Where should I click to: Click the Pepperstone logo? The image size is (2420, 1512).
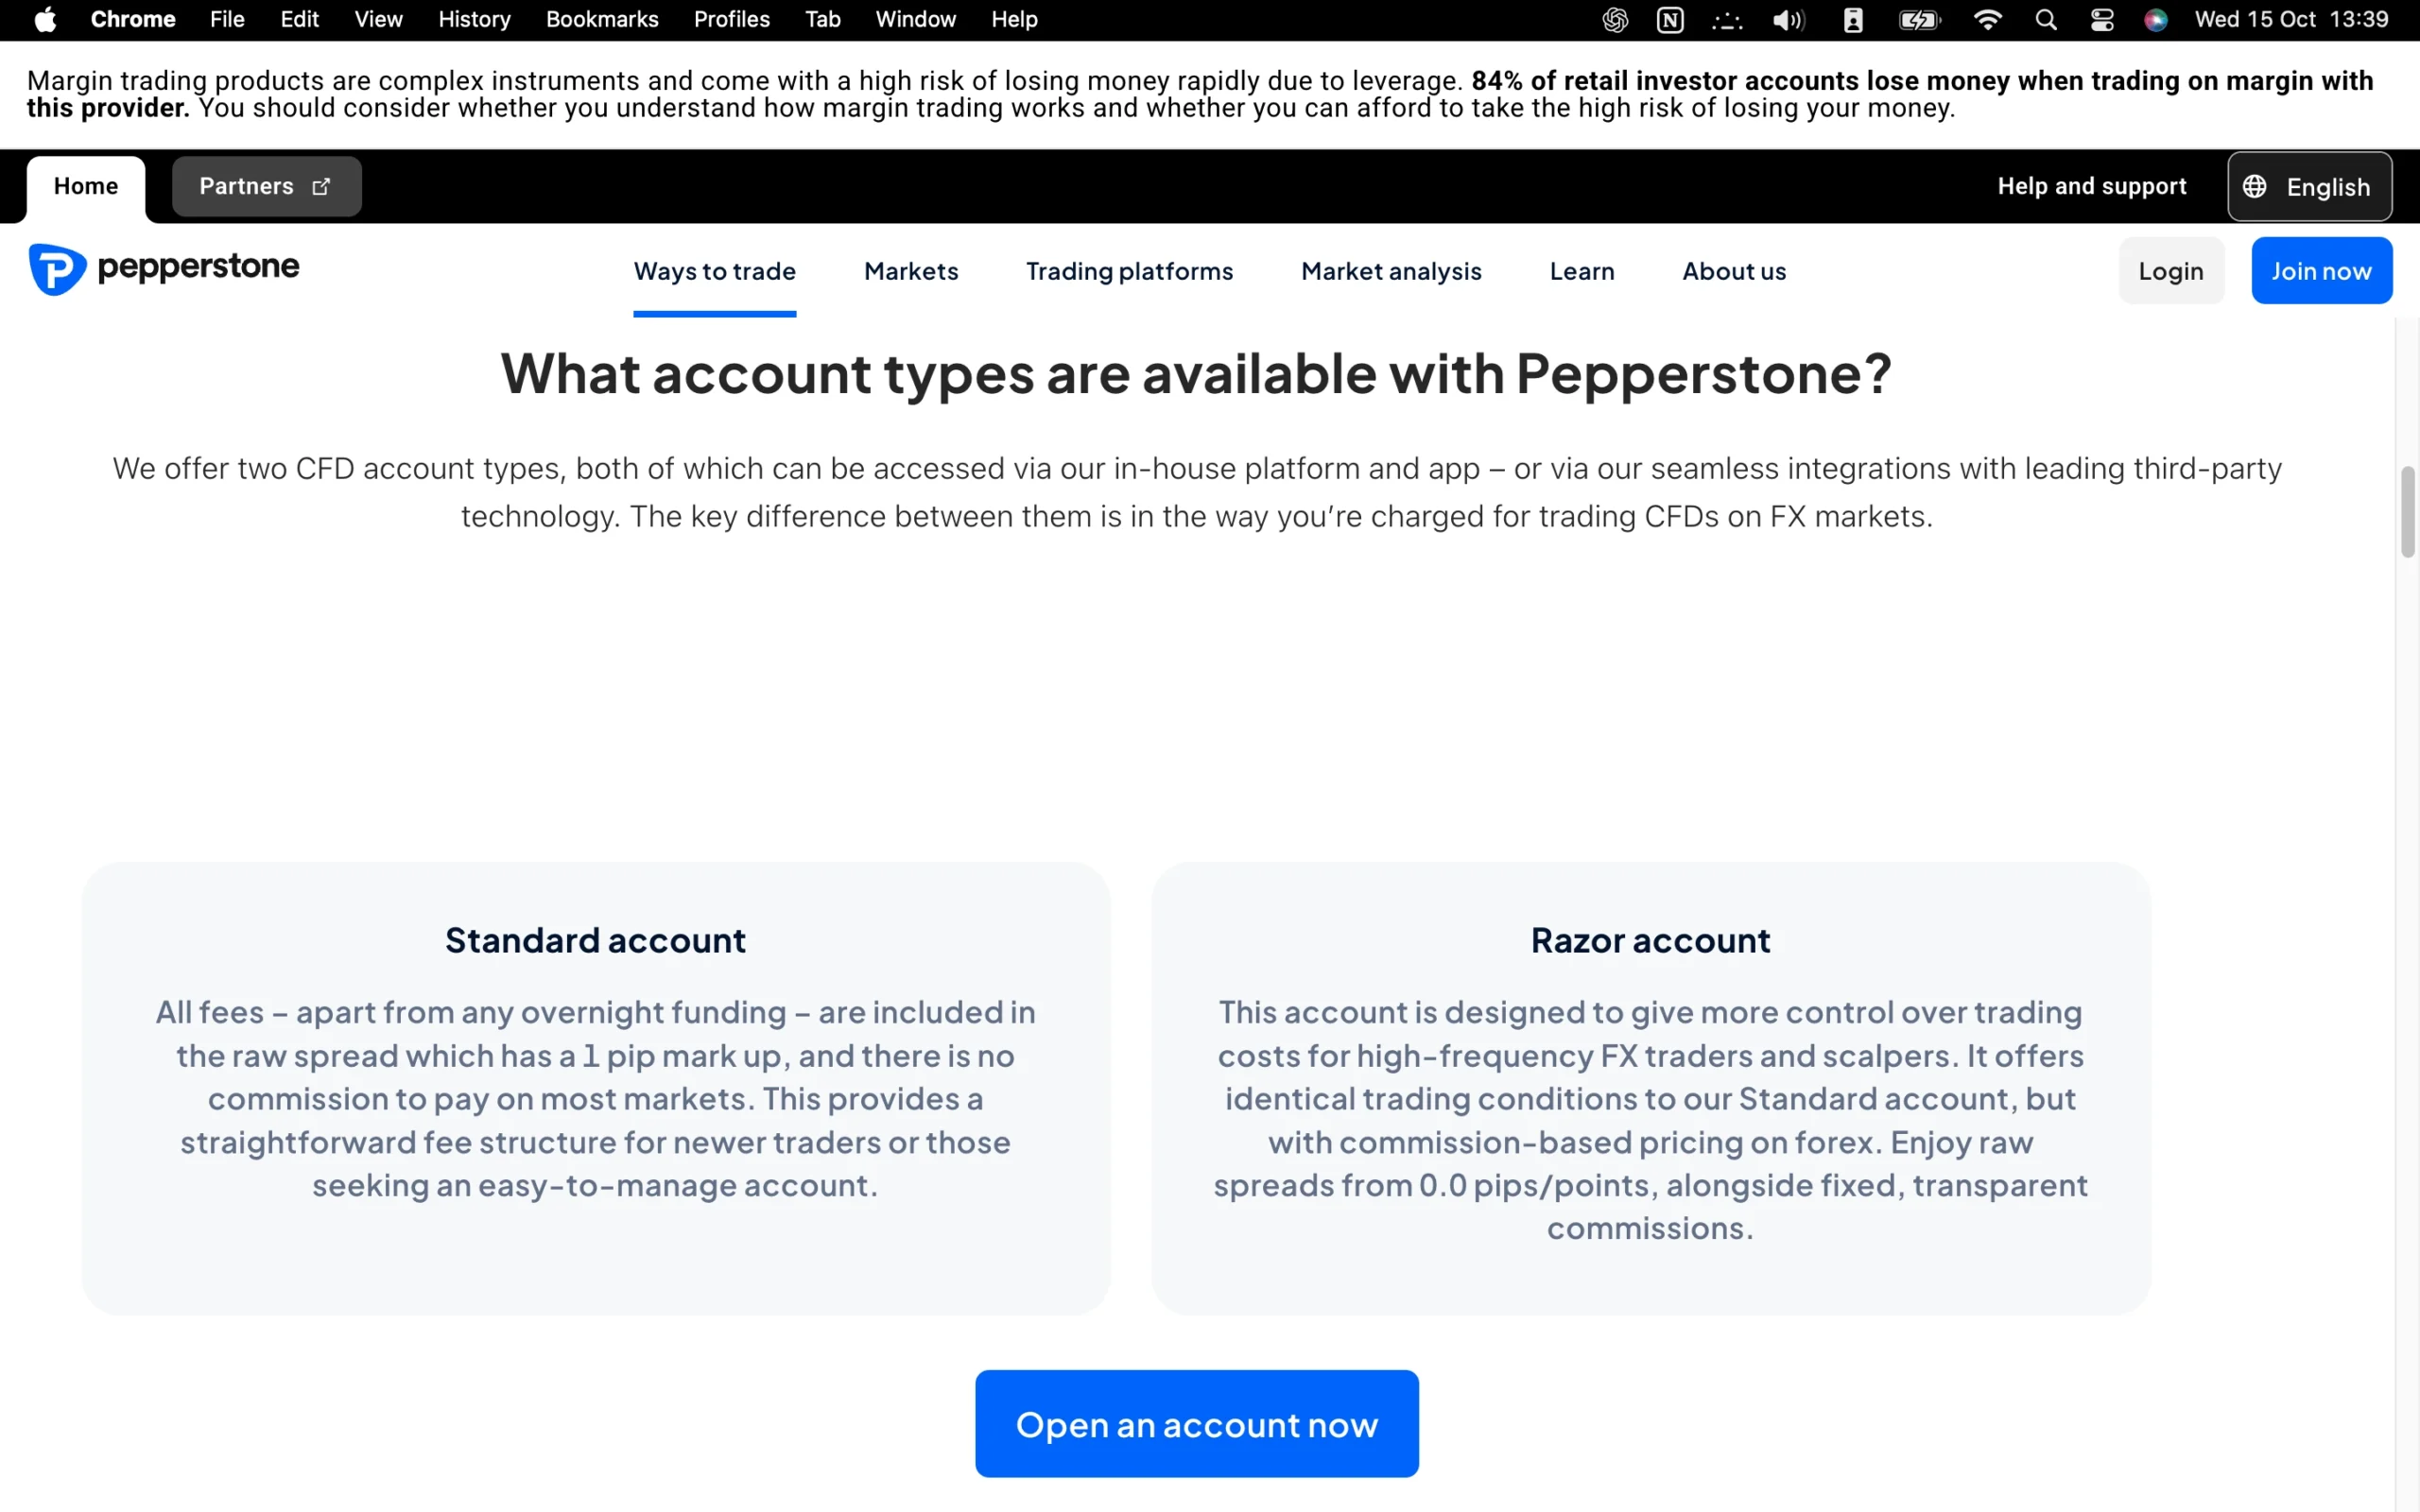tap(164, 269)
